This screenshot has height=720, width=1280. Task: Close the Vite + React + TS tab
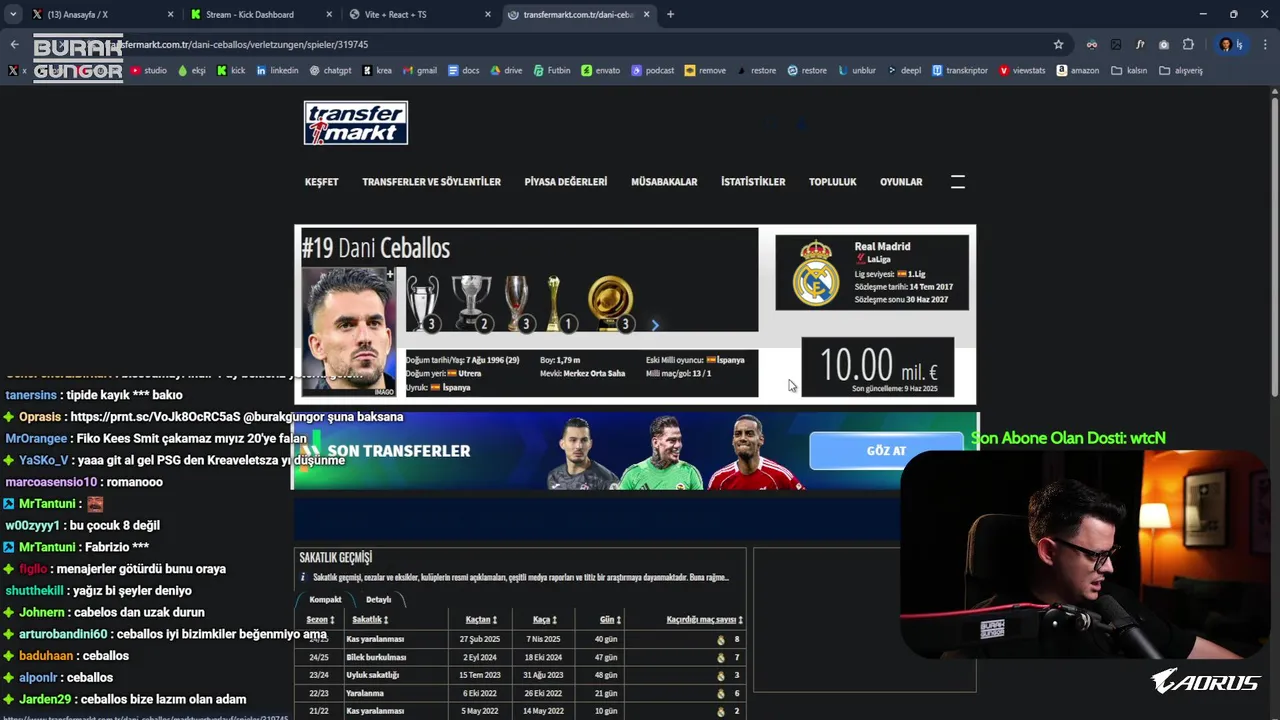pyautogui.click(x=488, y=14)
